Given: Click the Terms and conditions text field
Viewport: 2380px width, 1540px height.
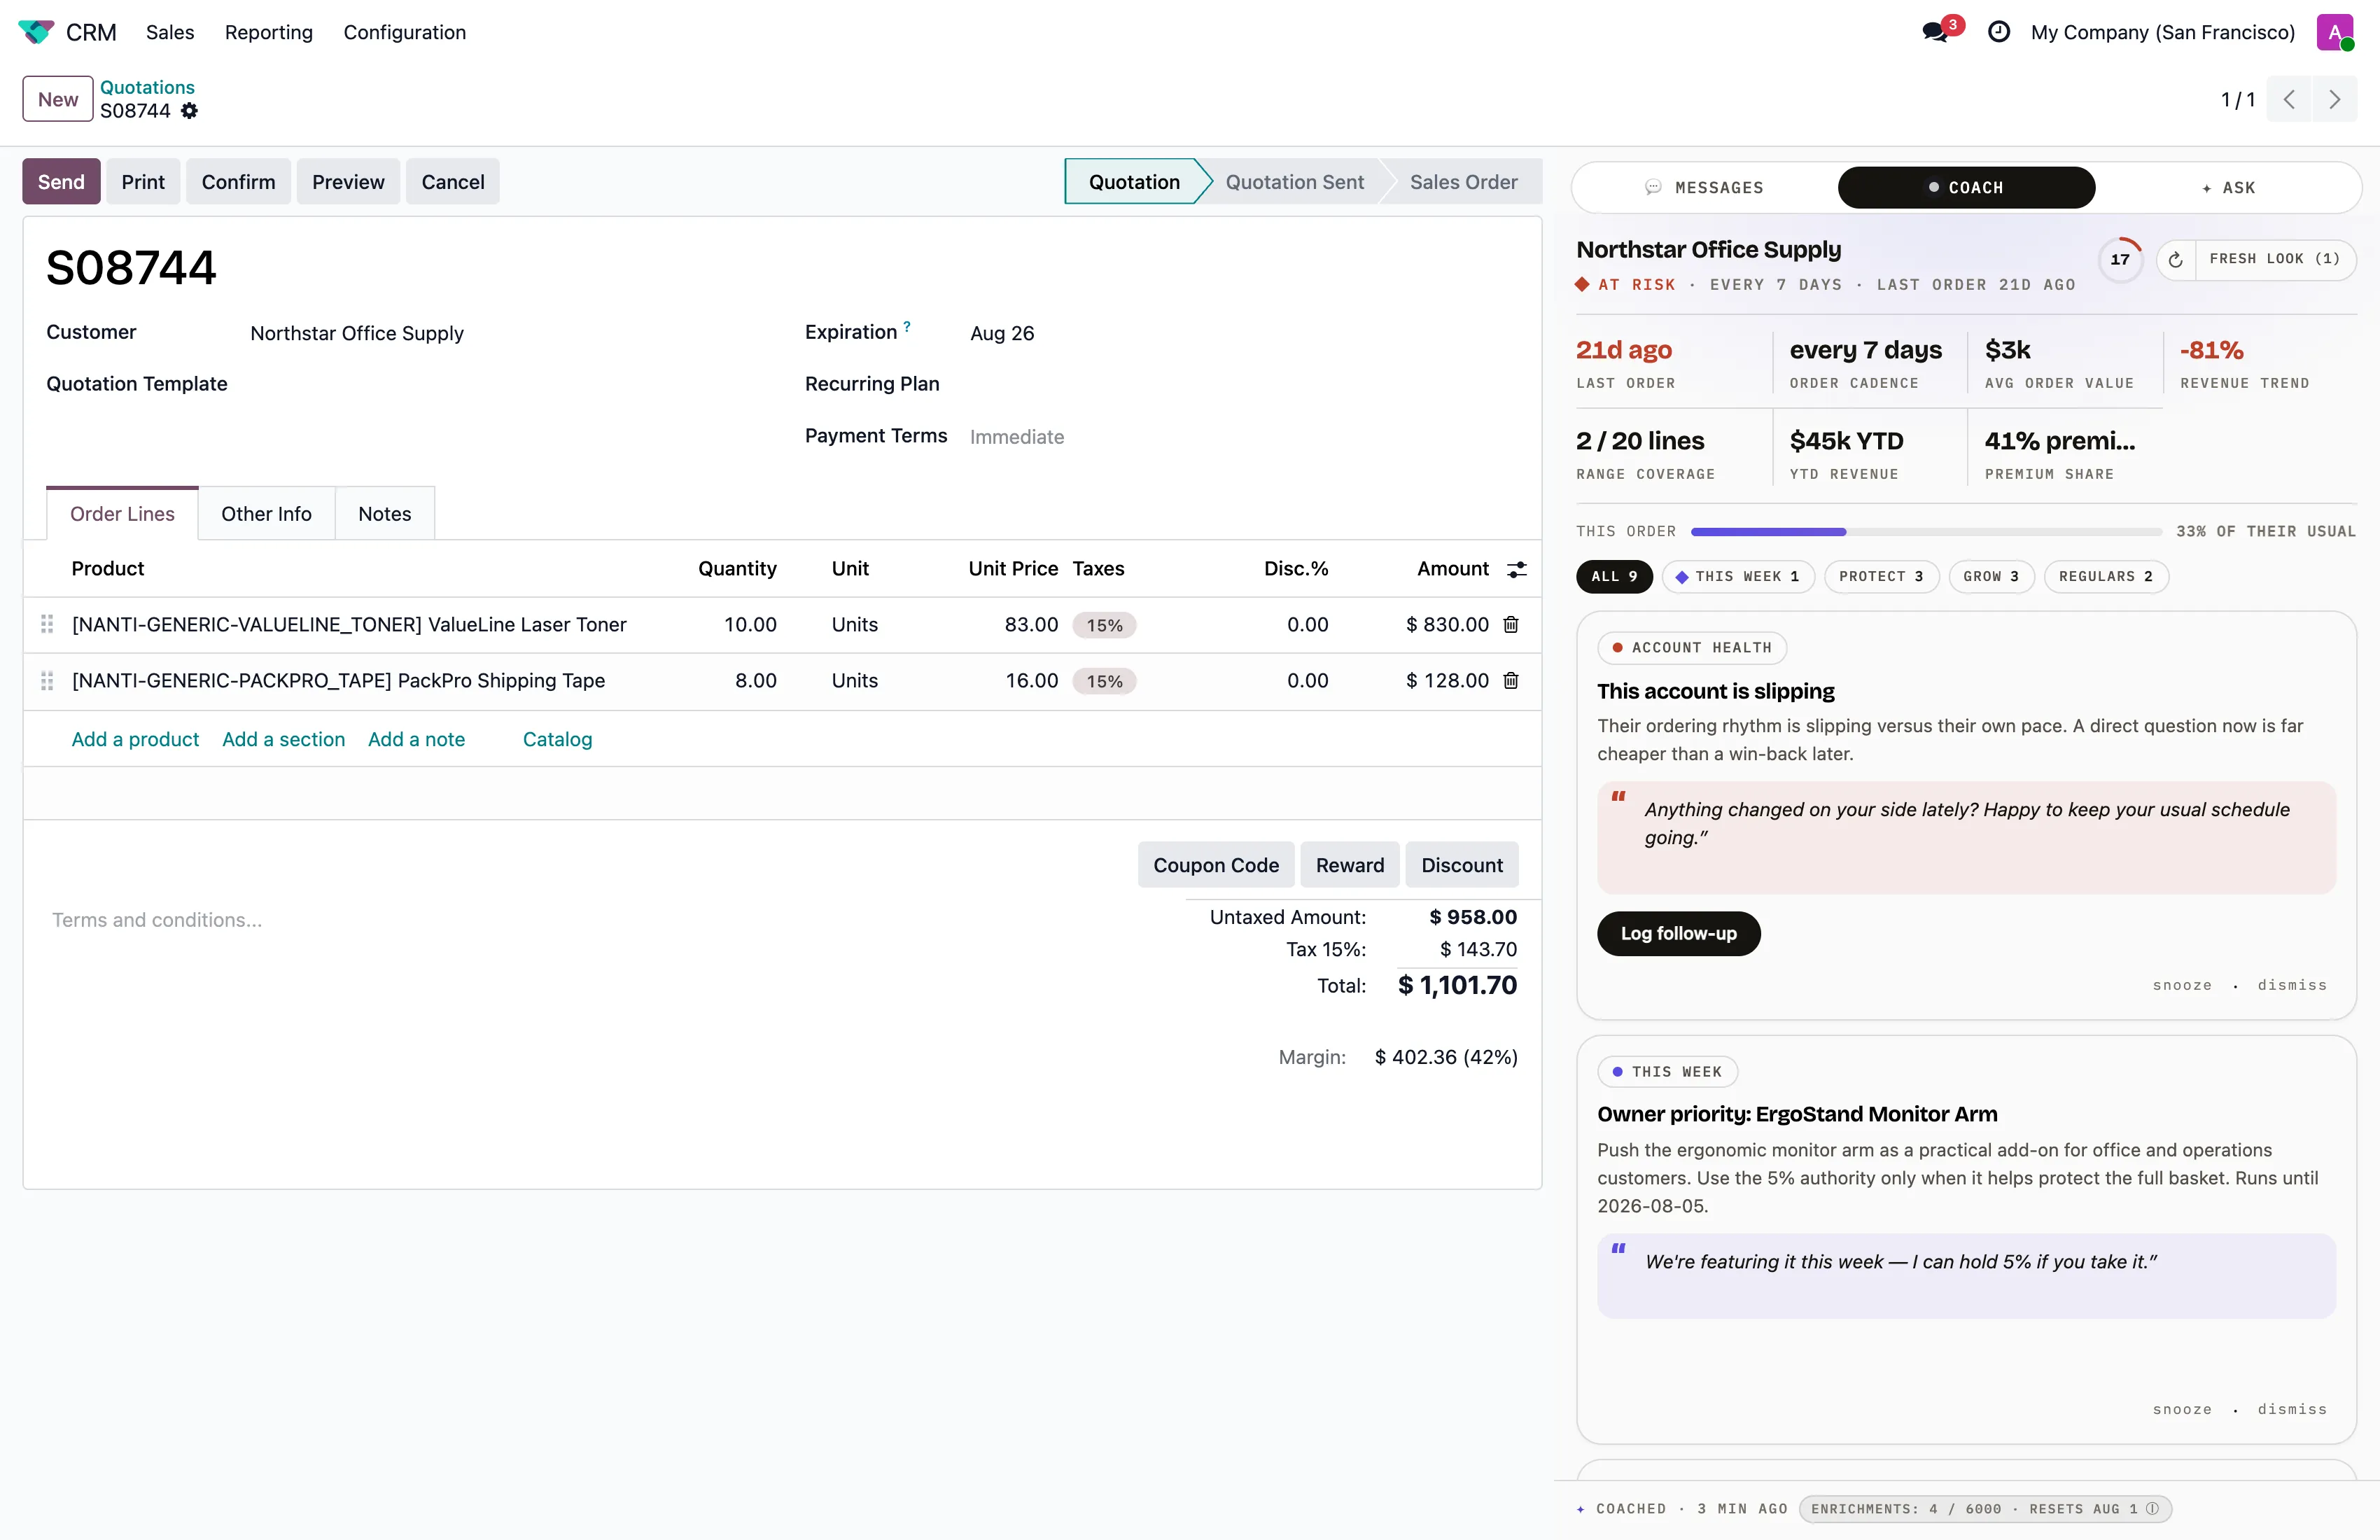Looking at the screenshot, I should tap(157, 920).
